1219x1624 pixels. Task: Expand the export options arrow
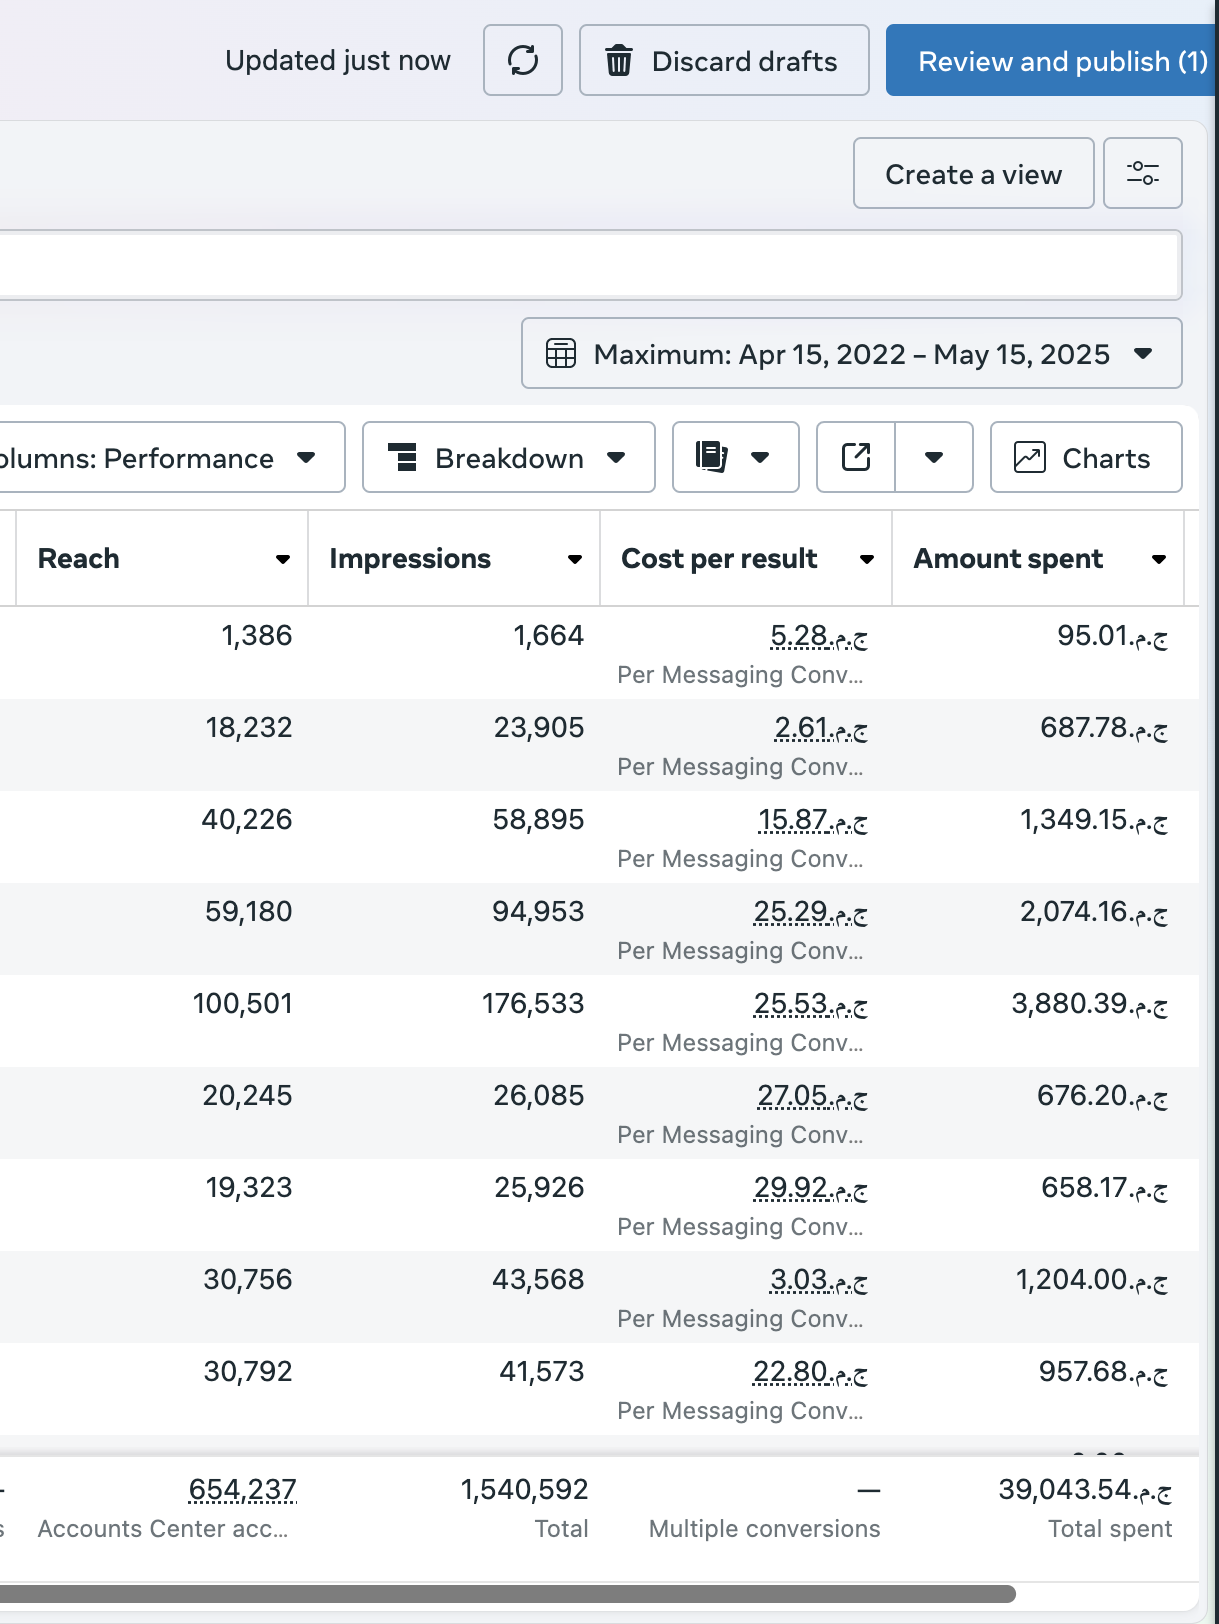point(934,458)
